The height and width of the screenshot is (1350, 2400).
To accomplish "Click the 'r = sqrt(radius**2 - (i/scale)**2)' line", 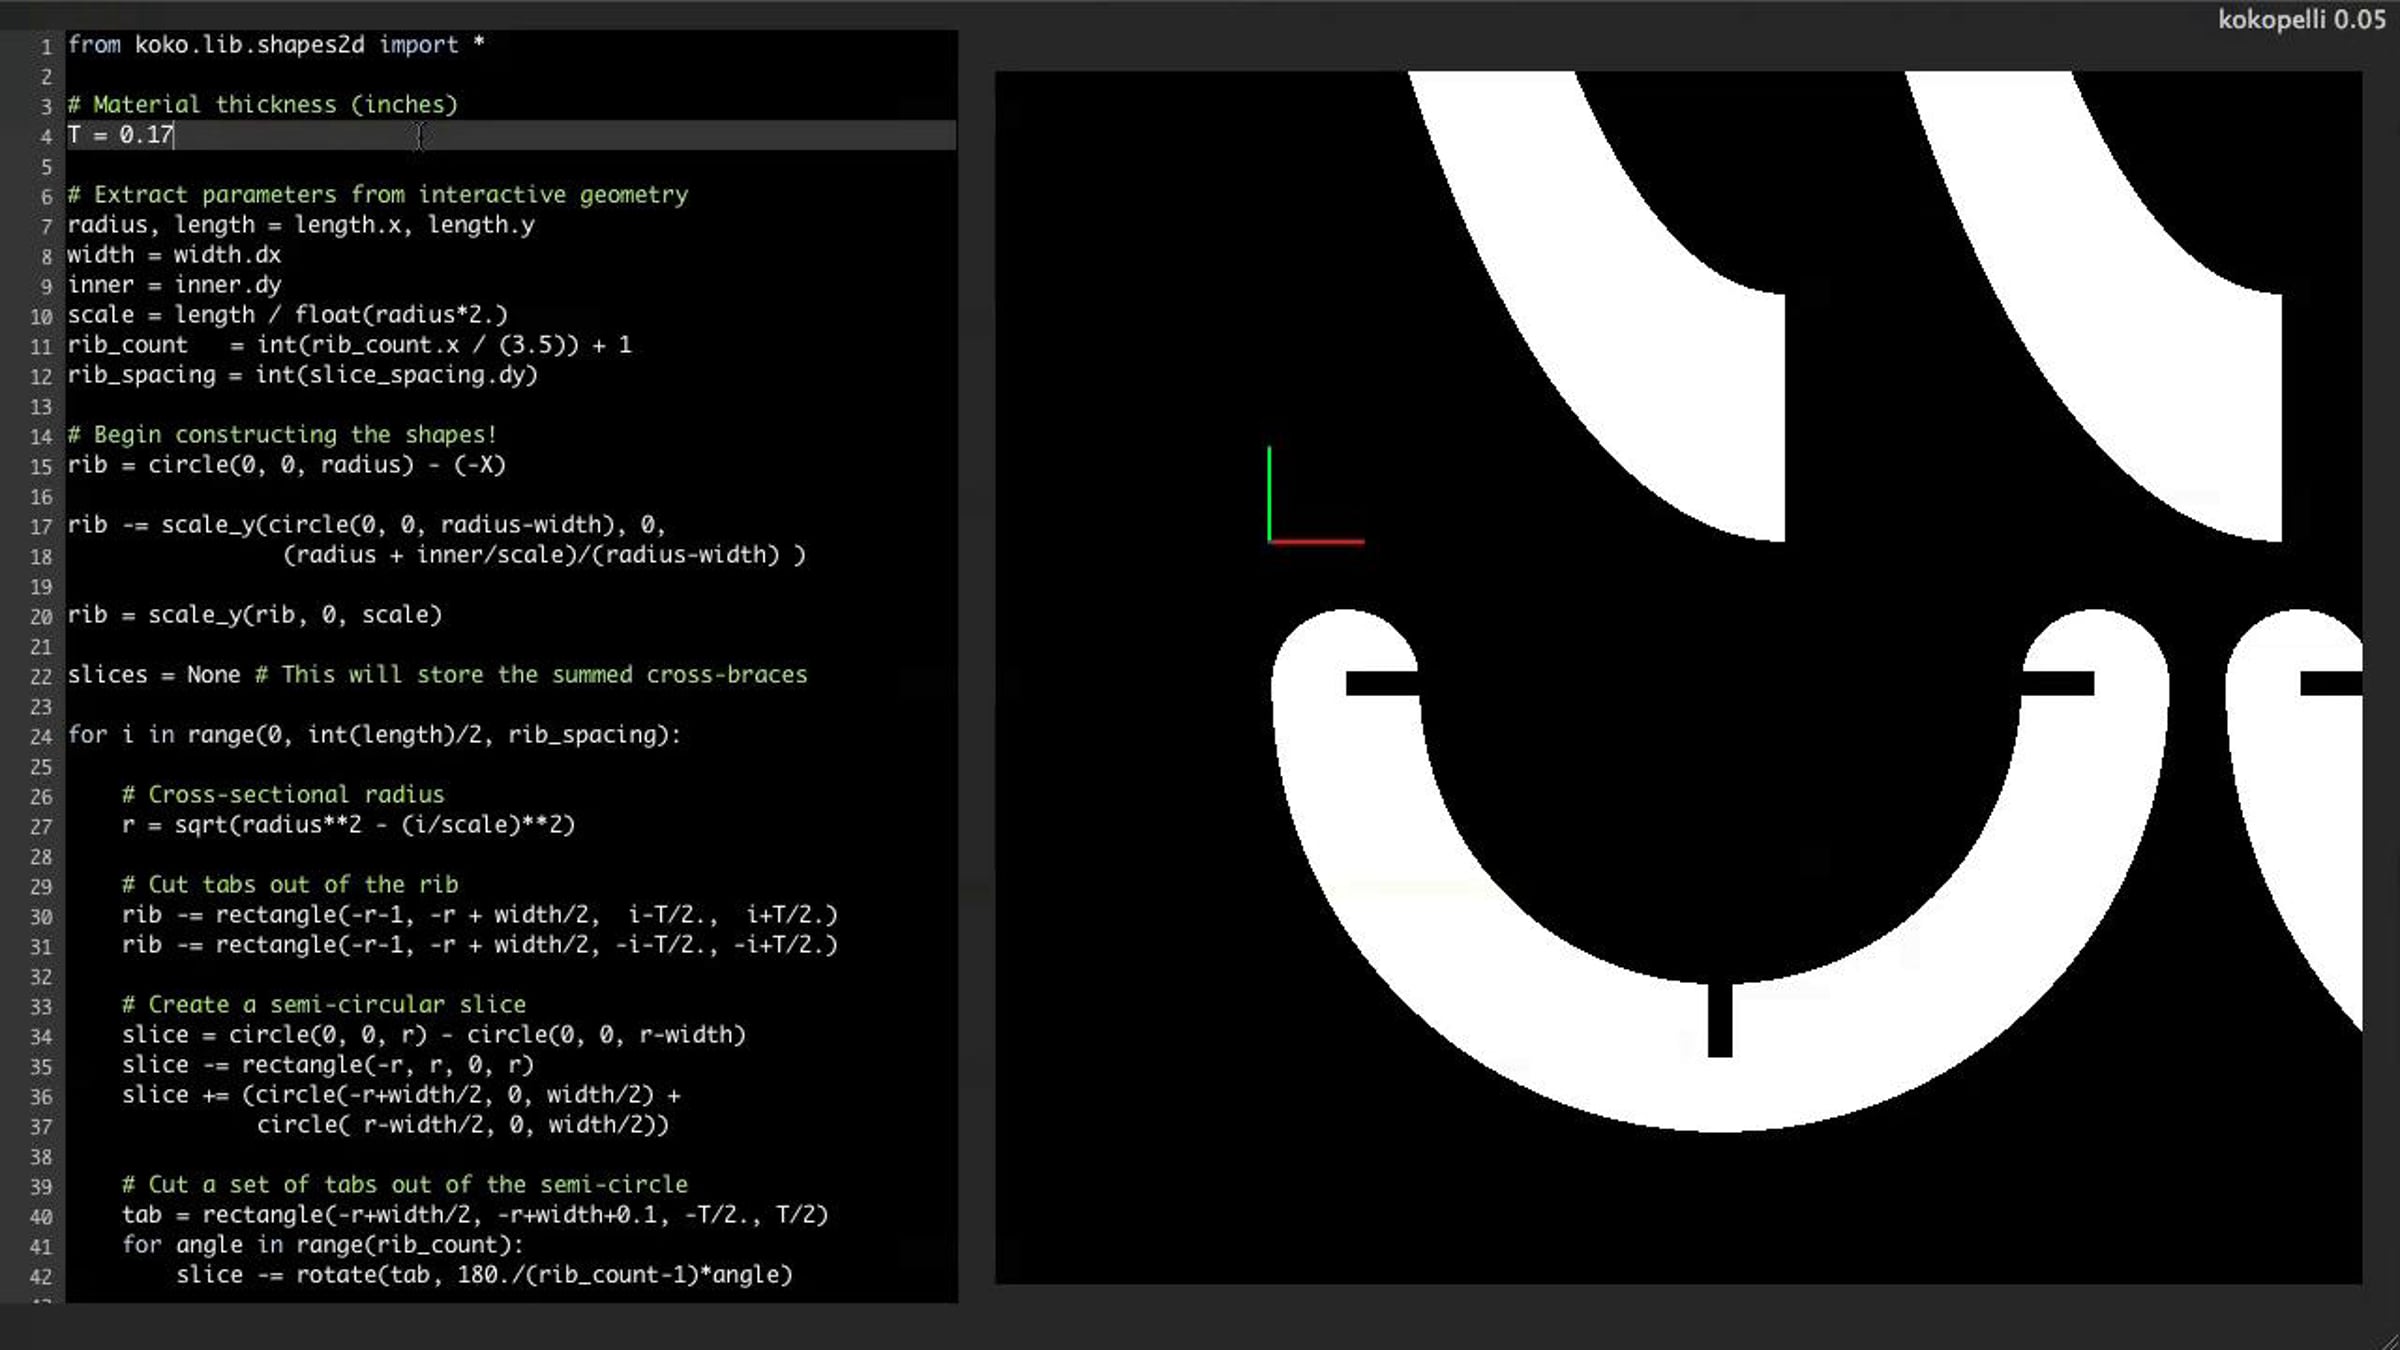I will (x=349, y=825).
